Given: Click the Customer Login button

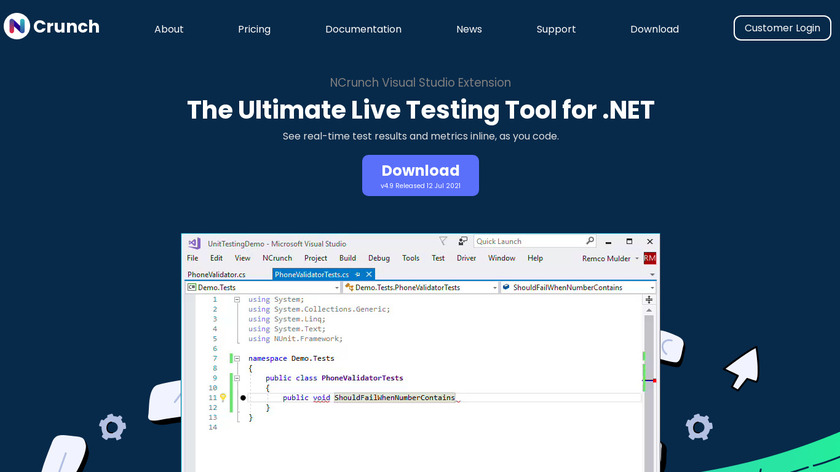Looking at the screenshot, I should [x=782, y=28].
